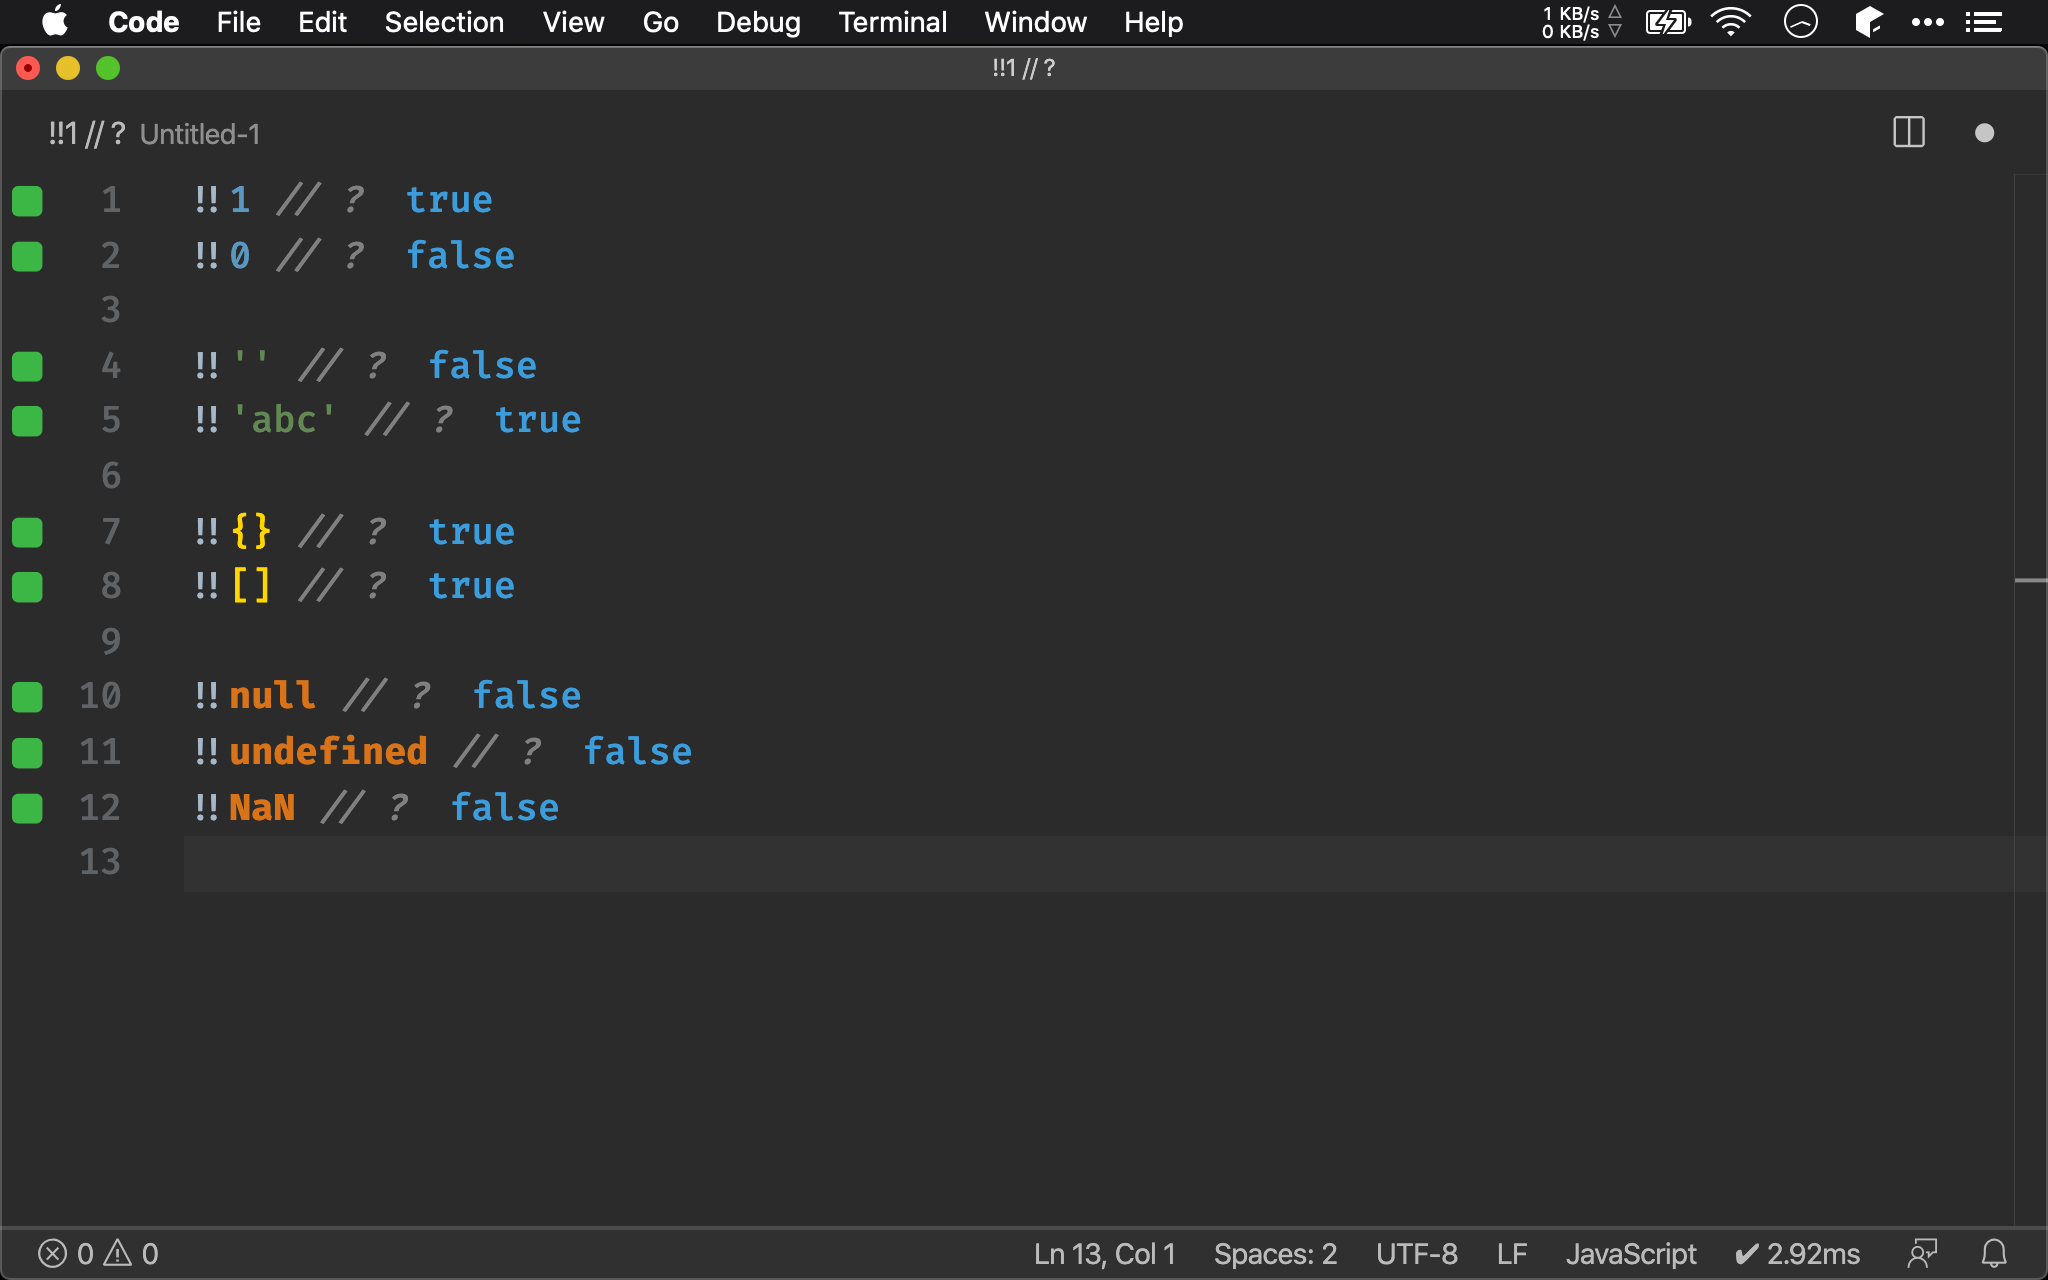
Task: Open the Debug menu
Action: pos(757,21)
